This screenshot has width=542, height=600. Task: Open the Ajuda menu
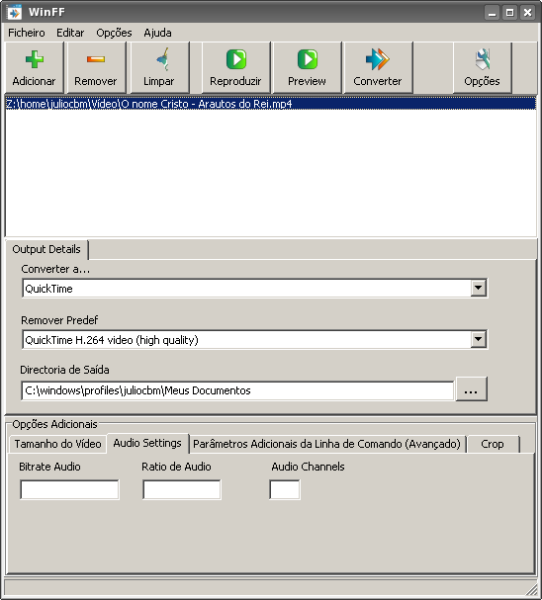(157, 33)
